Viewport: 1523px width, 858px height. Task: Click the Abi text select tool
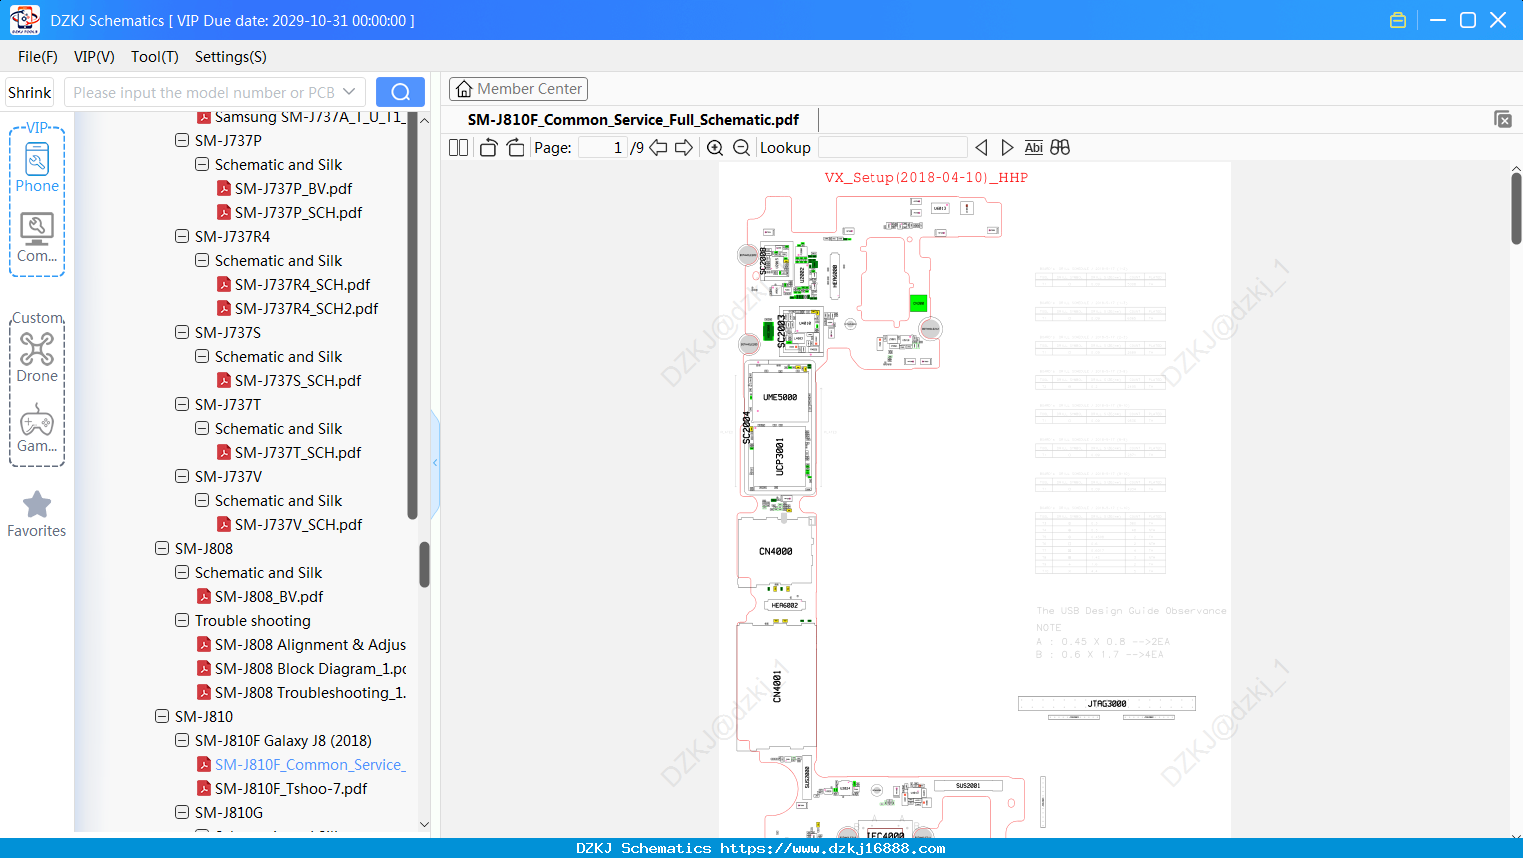[x=1034, y=148]
